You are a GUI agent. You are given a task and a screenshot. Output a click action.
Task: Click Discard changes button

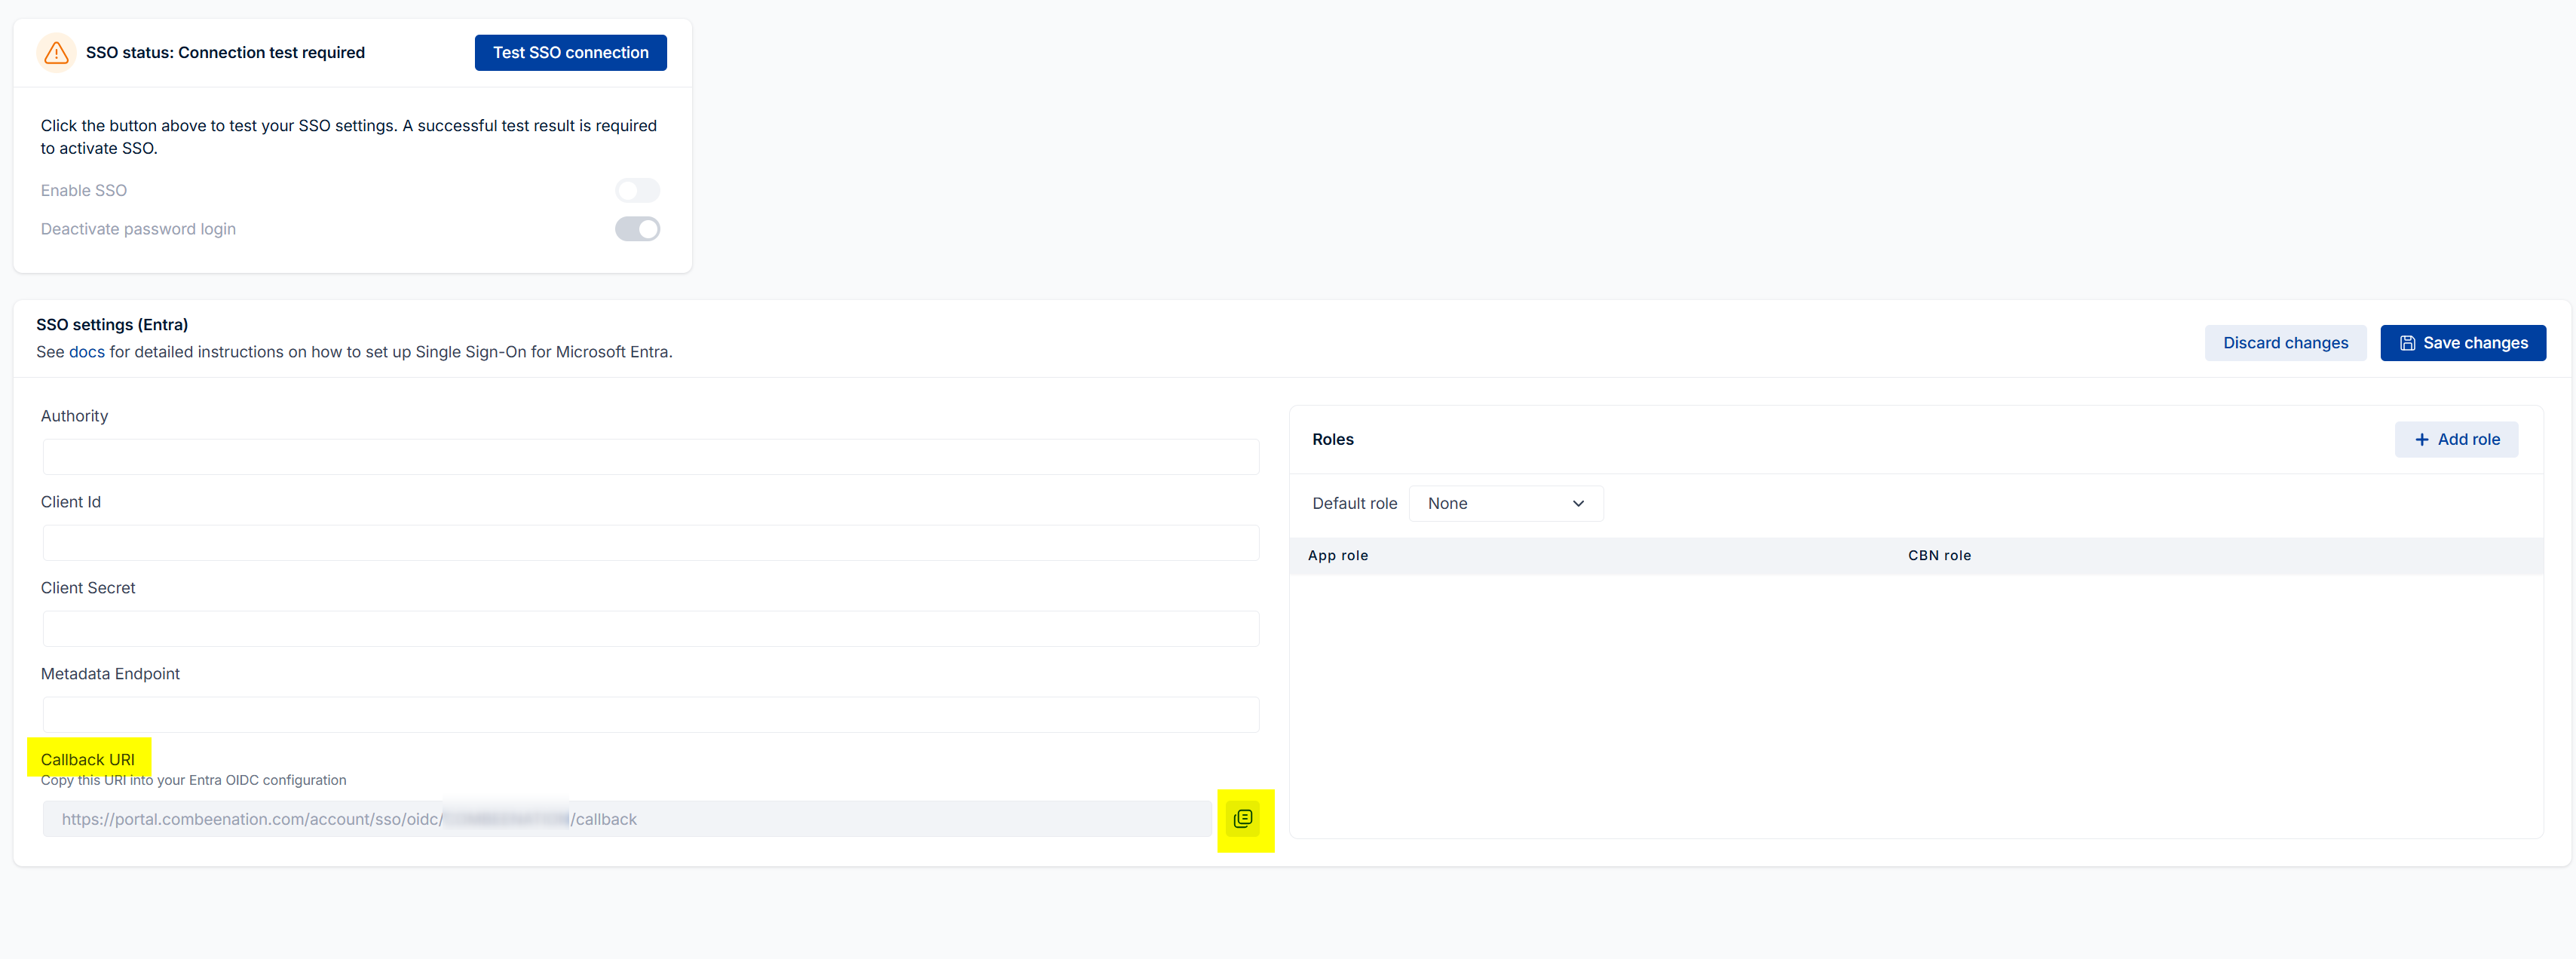(2284, 343)
